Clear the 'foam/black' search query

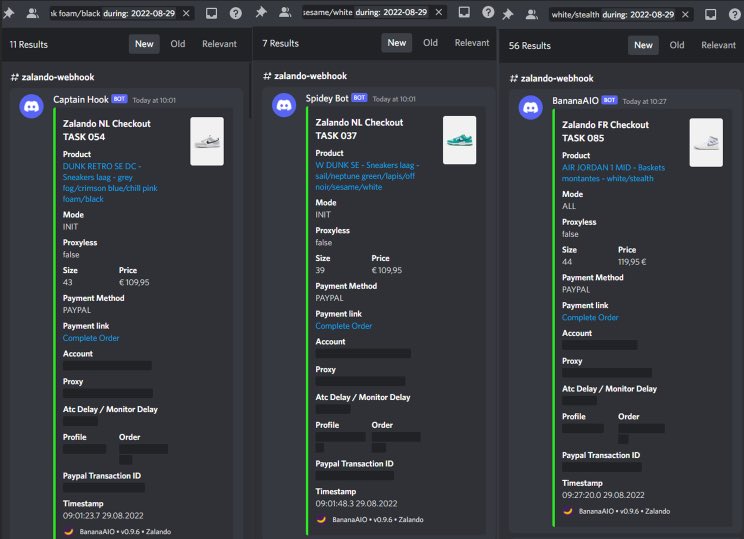coord(186,13)
